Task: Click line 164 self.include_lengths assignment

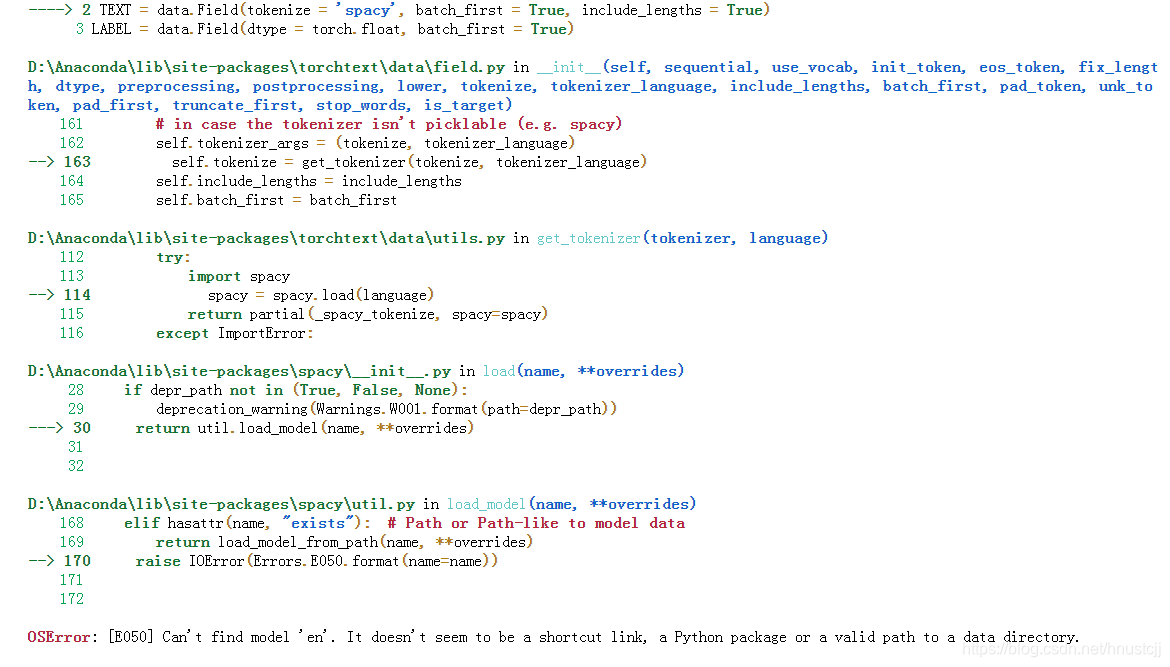Action: (x=309, y=181)
